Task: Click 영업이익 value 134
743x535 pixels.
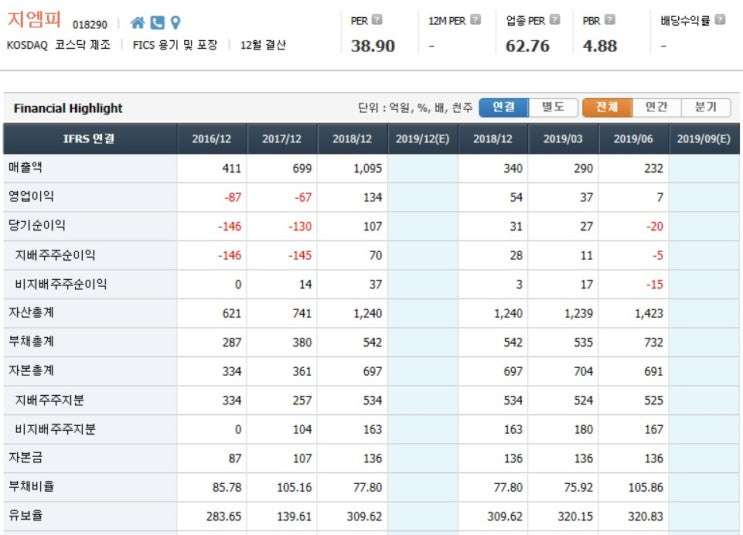Action: coord(372,198)
